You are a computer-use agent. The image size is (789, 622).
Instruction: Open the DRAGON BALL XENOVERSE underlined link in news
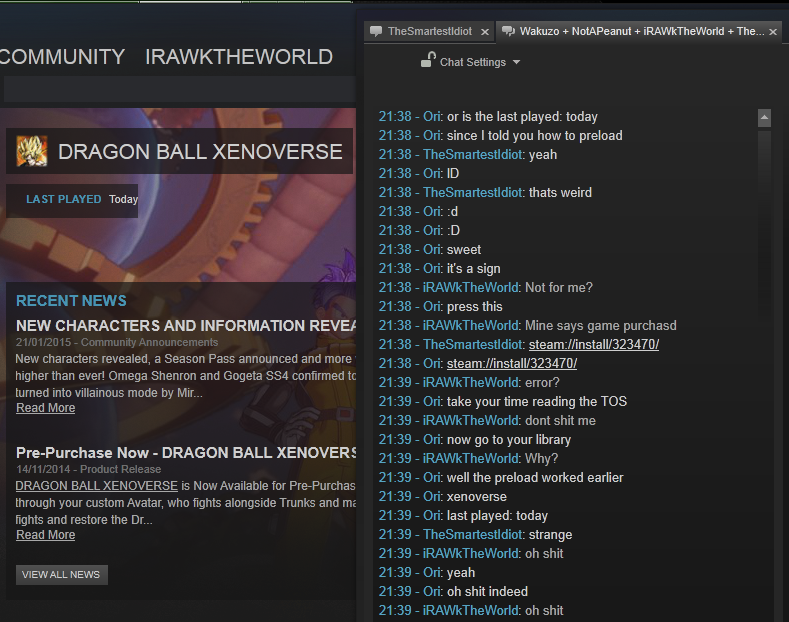(97, 486)
